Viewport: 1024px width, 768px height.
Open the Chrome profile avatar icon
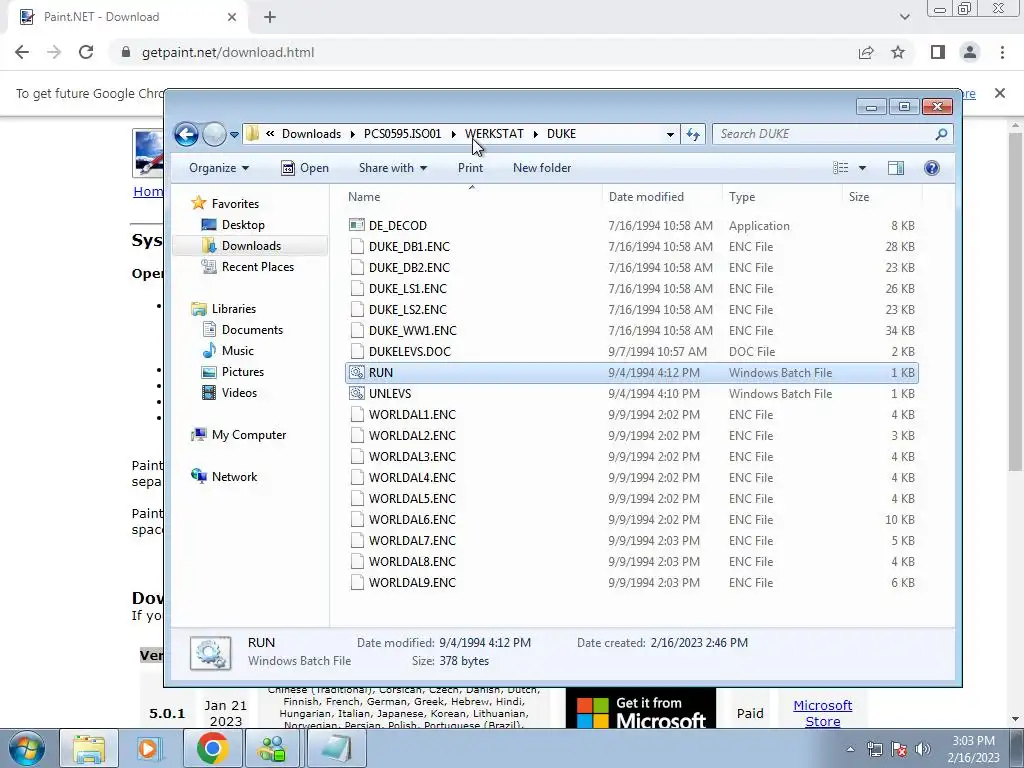[x=970, y=52]
